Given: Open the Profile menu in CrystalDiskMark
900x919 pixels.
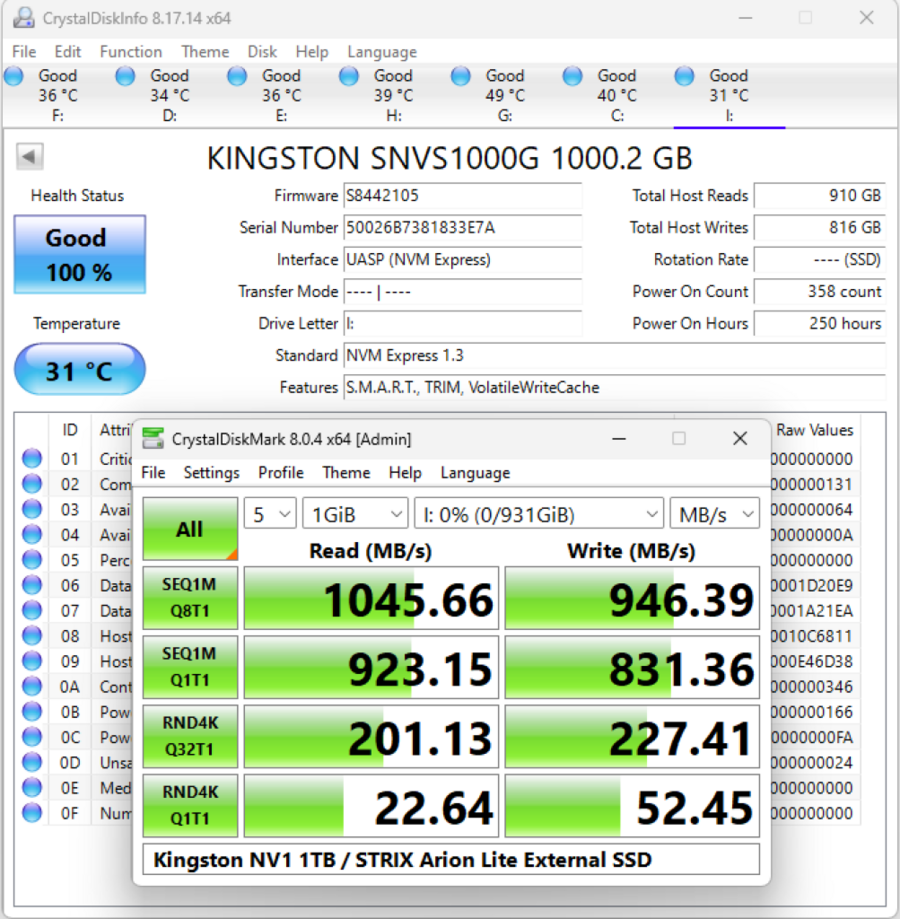Looking at the screenshot, I should [x=281, y=472].
